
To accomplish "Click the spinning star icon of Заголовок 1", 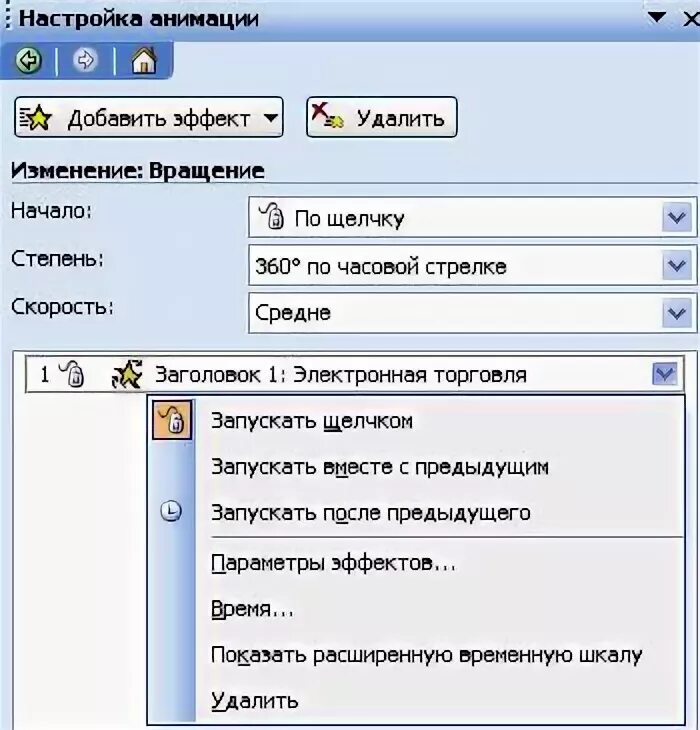I will [x=127, y=374].
